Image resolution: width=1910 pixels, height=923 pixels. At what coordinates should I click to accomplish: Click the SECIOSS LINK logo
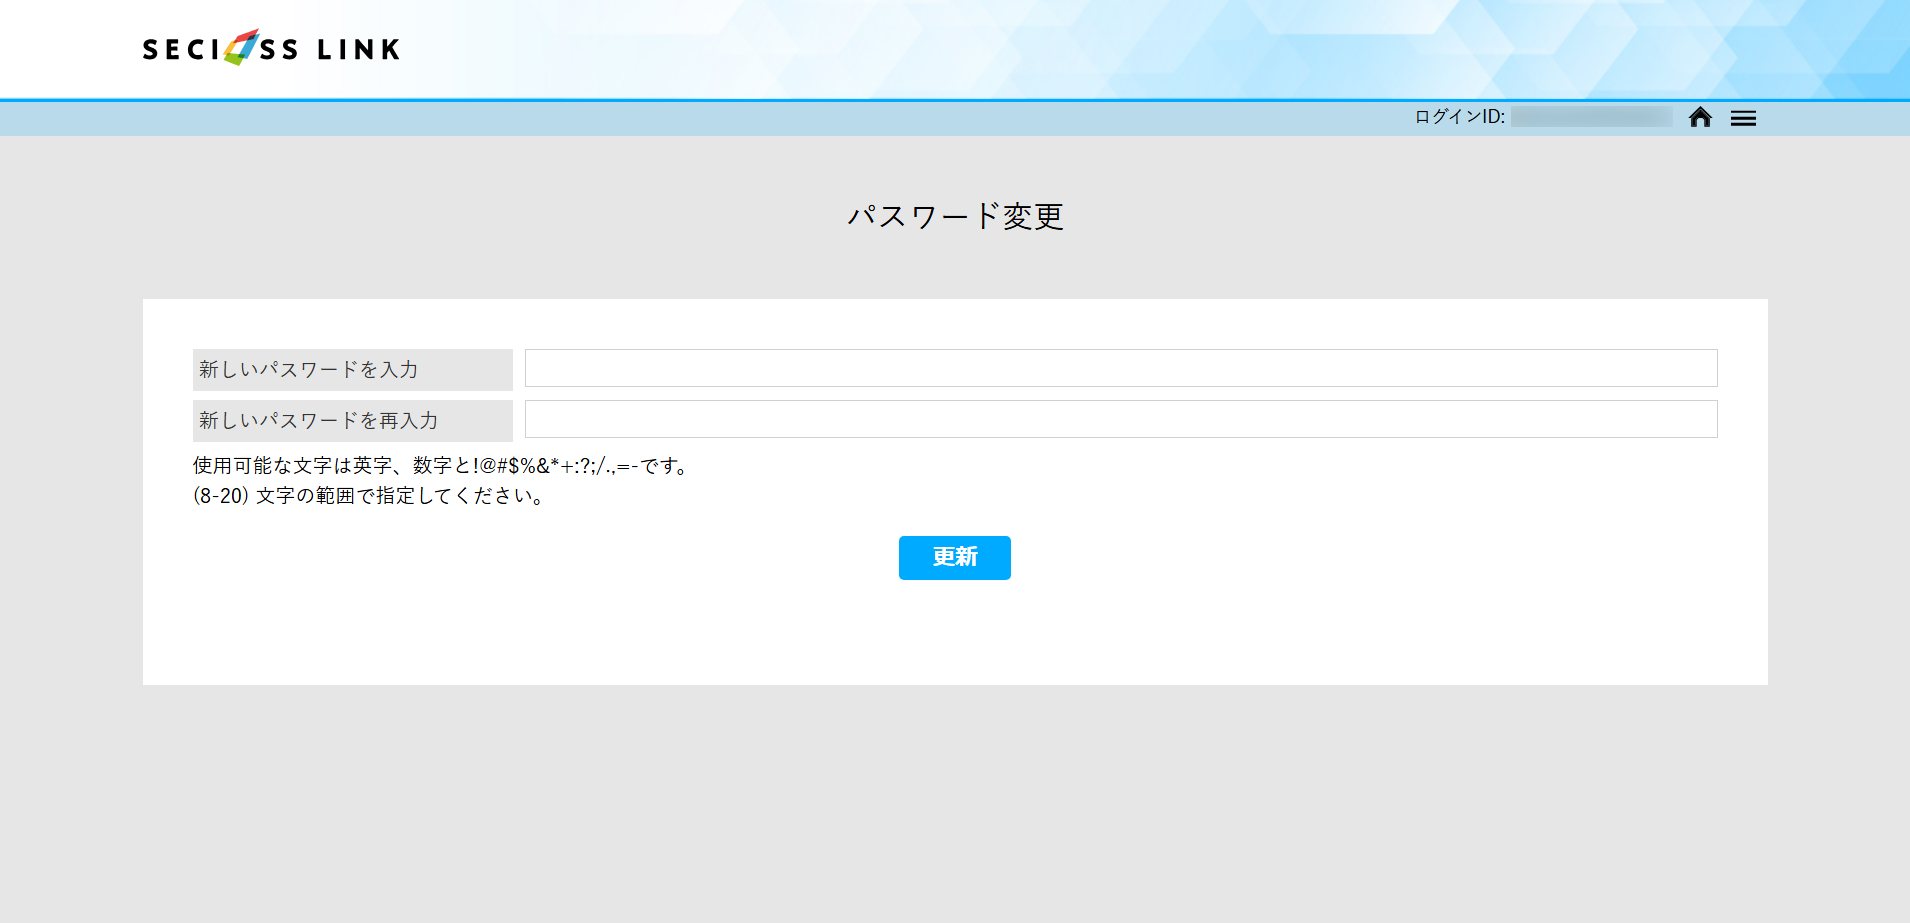[x=271, y=48]
